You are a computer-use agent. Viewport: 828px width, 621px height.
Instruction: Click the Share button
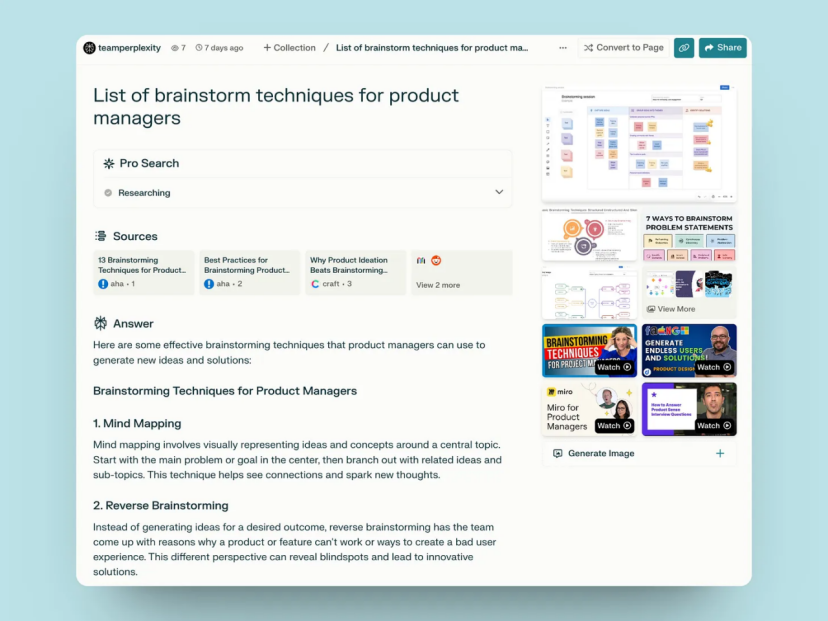tap(722, 48)
